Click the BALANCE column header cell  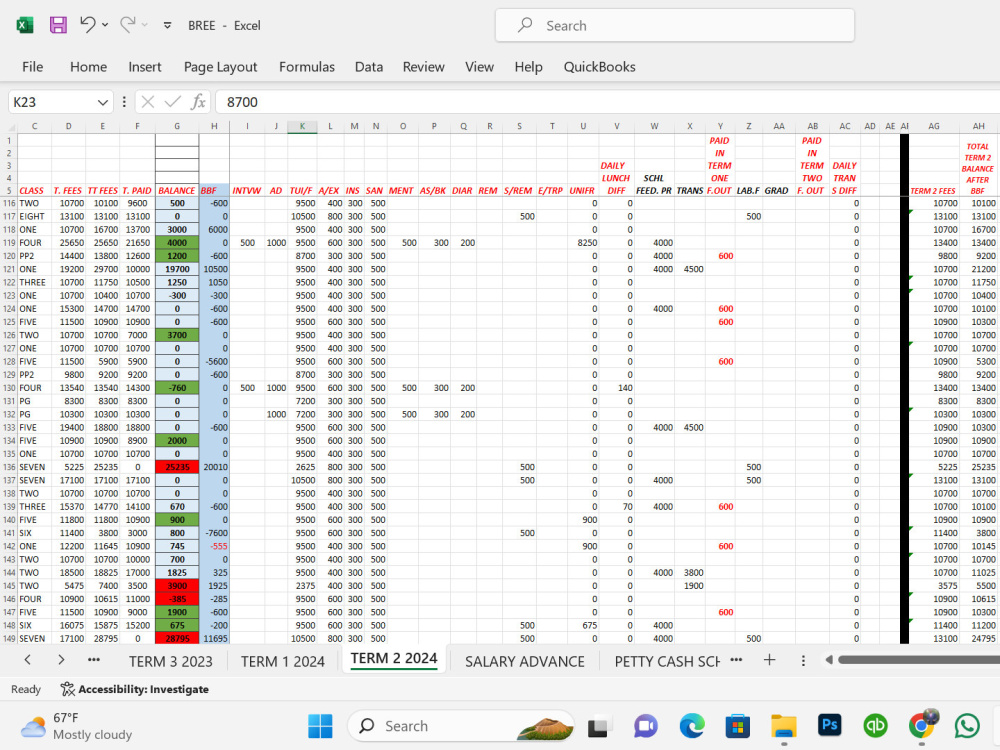click(177, 191)
